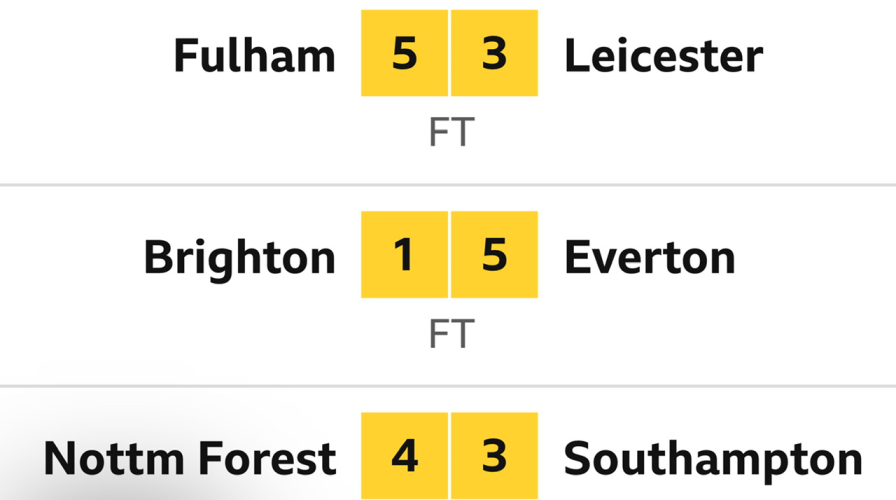Click divider line below Fulham–Leicester match
The width and height of the screenshot is (896, 500).
tap(448, 185)
